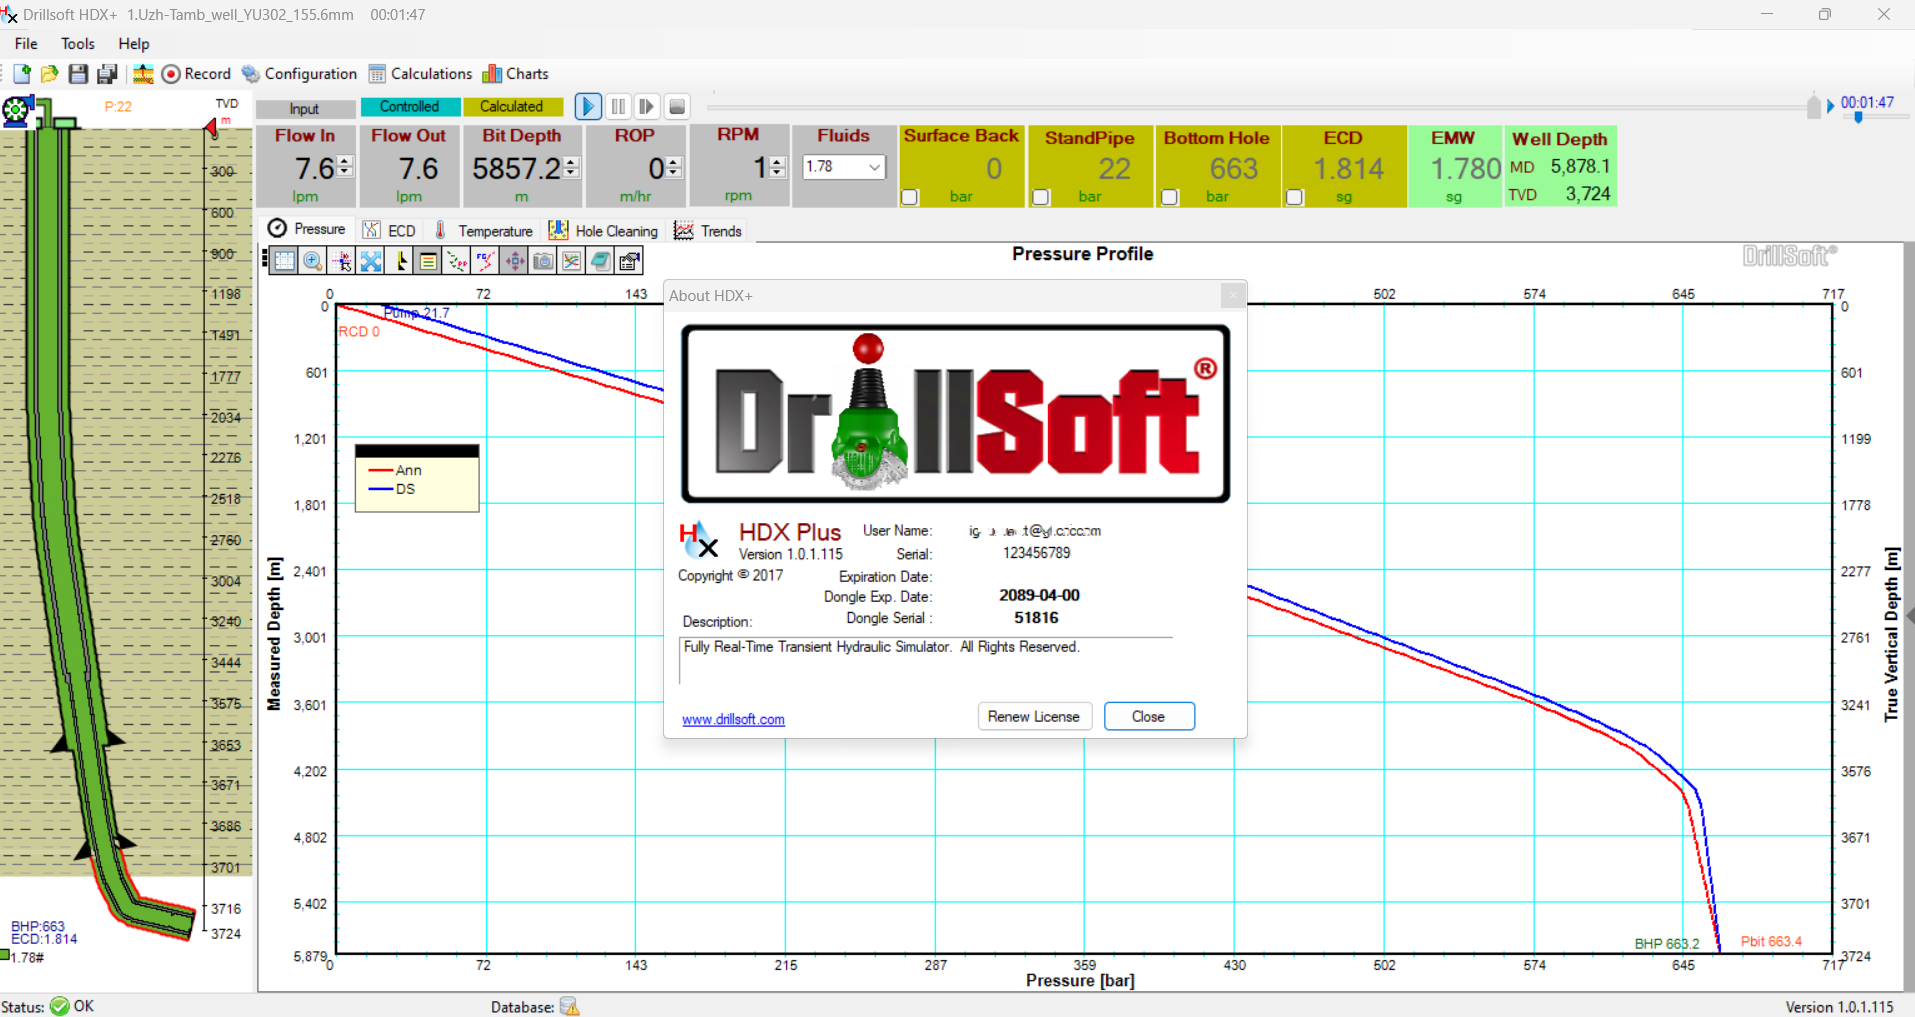1915x1017 pixels.
Task: Switch to the Hole Cleaning tab
Action: point(604,231)
